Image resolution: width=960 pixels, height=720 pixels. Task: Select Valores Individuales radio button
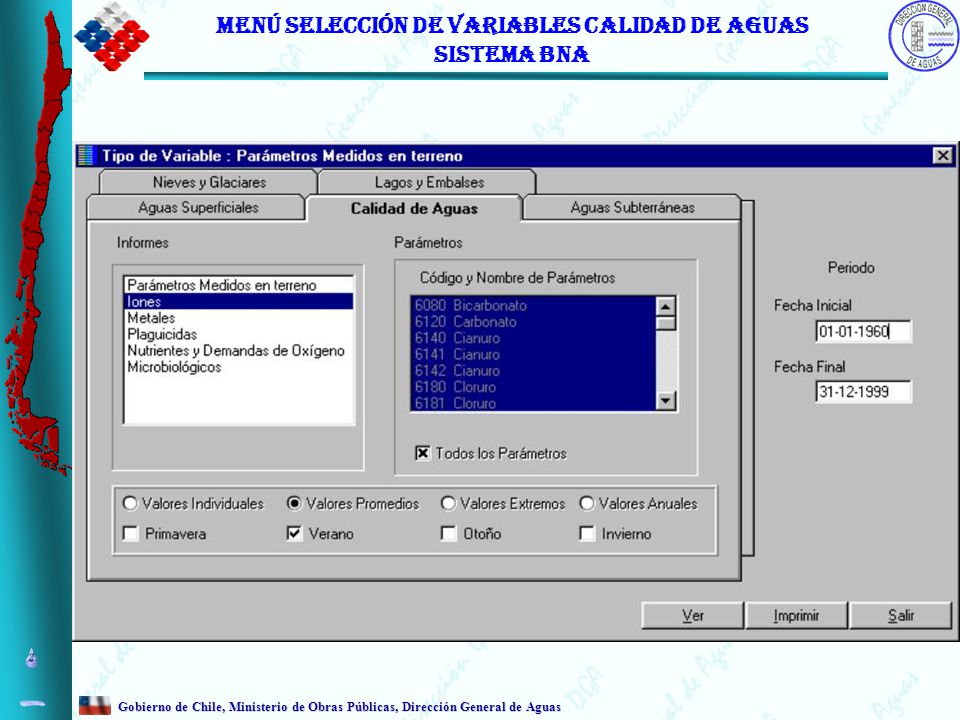coord(130,503)
